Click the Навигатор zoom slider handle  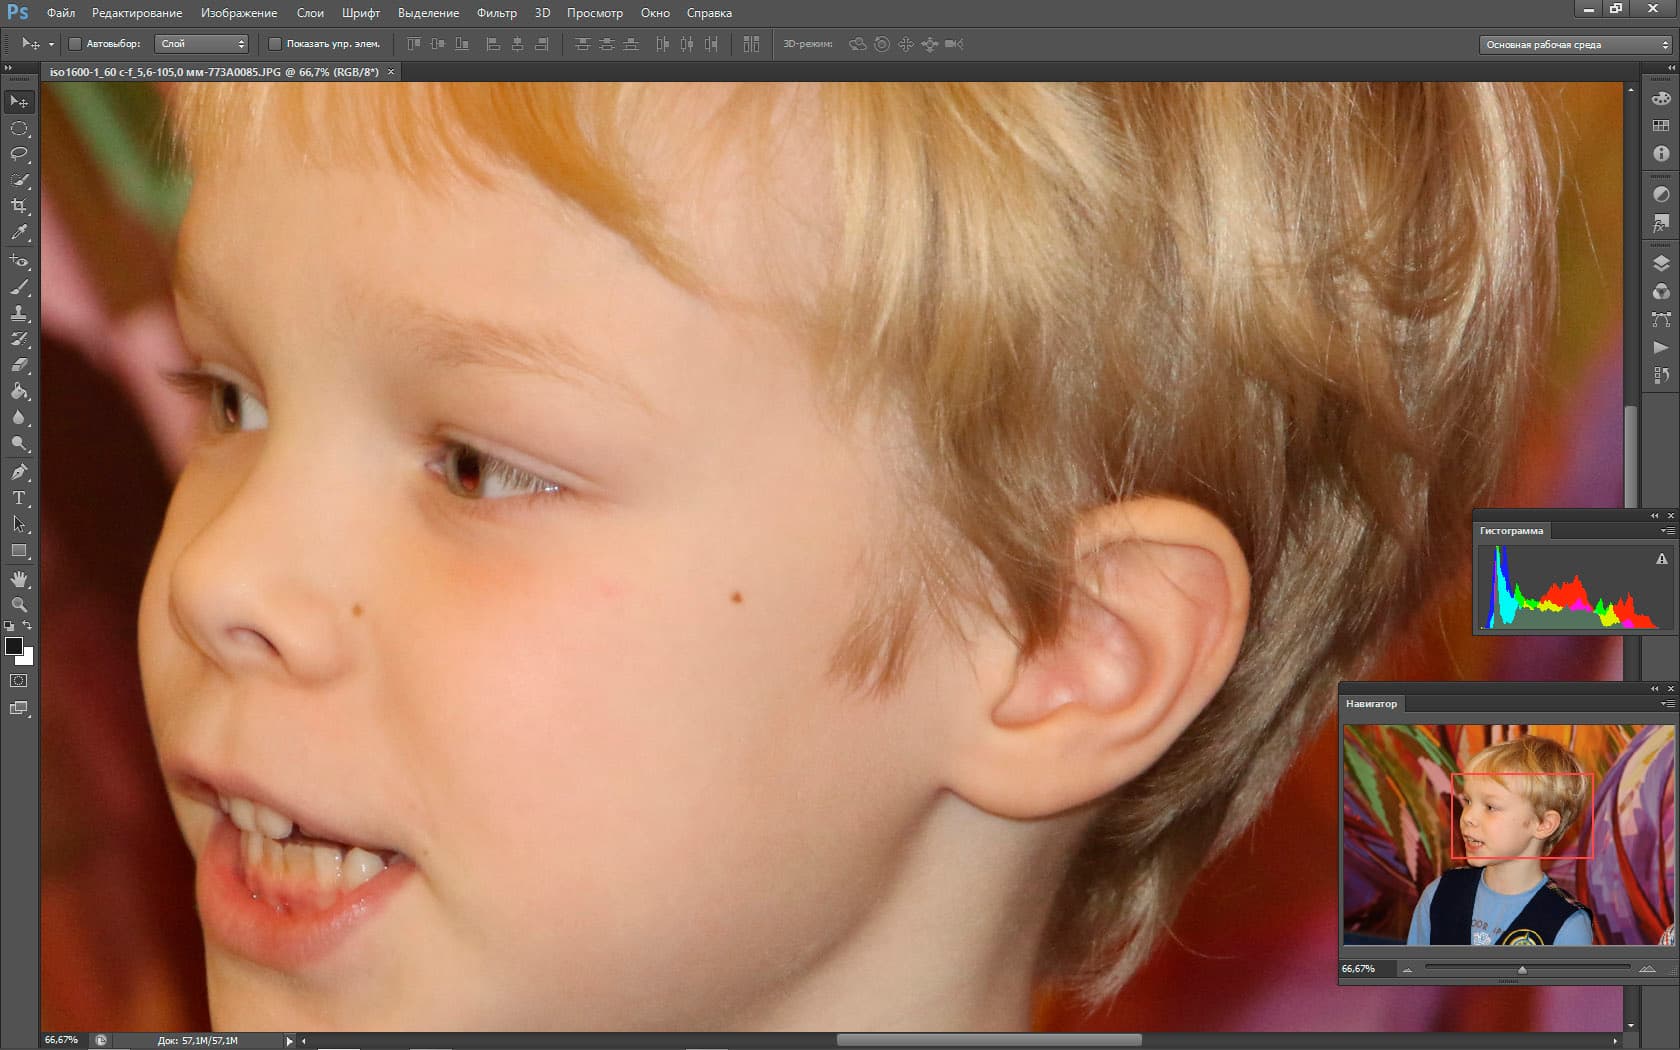coord(1522,969)
